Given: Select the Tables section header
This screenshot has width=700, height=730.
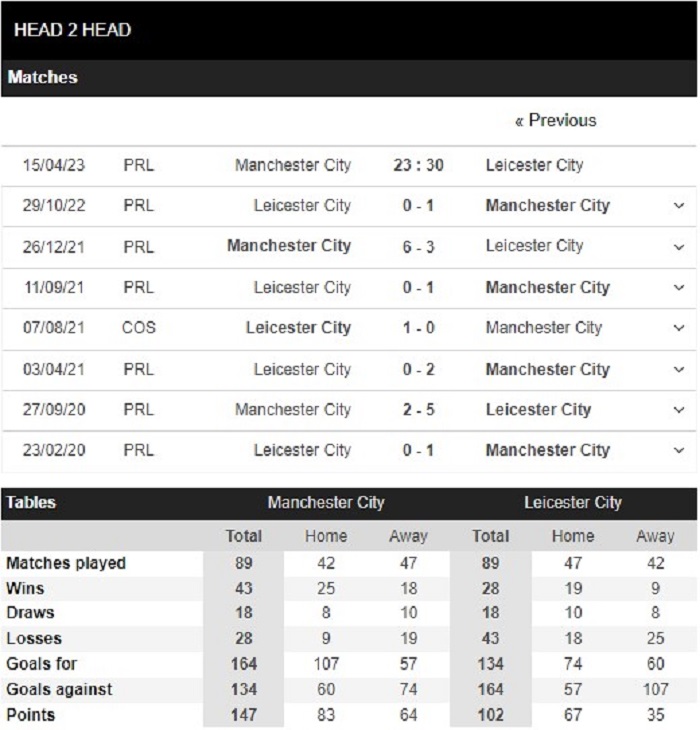Looking at the screenshot, I should [32, 503].
